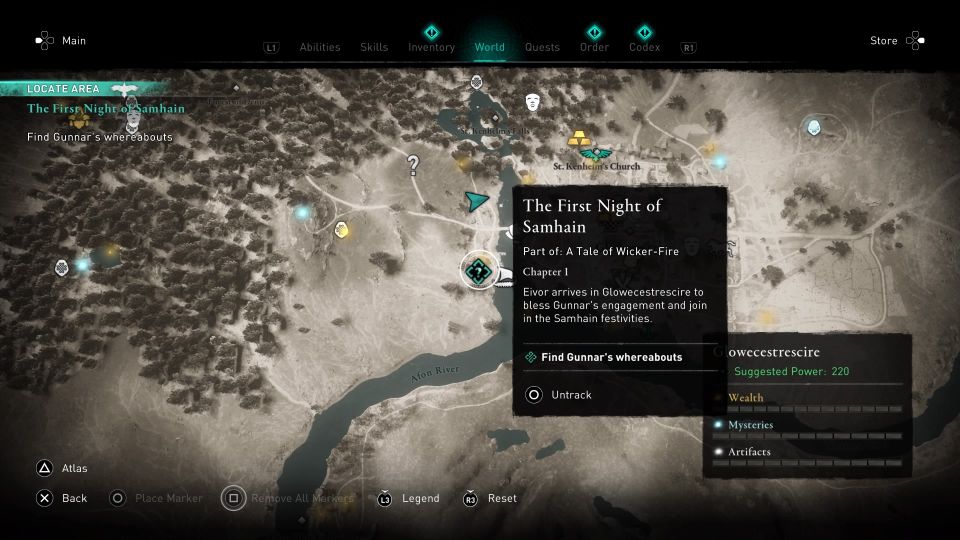Go to the Codex tab

pos(645,47)
